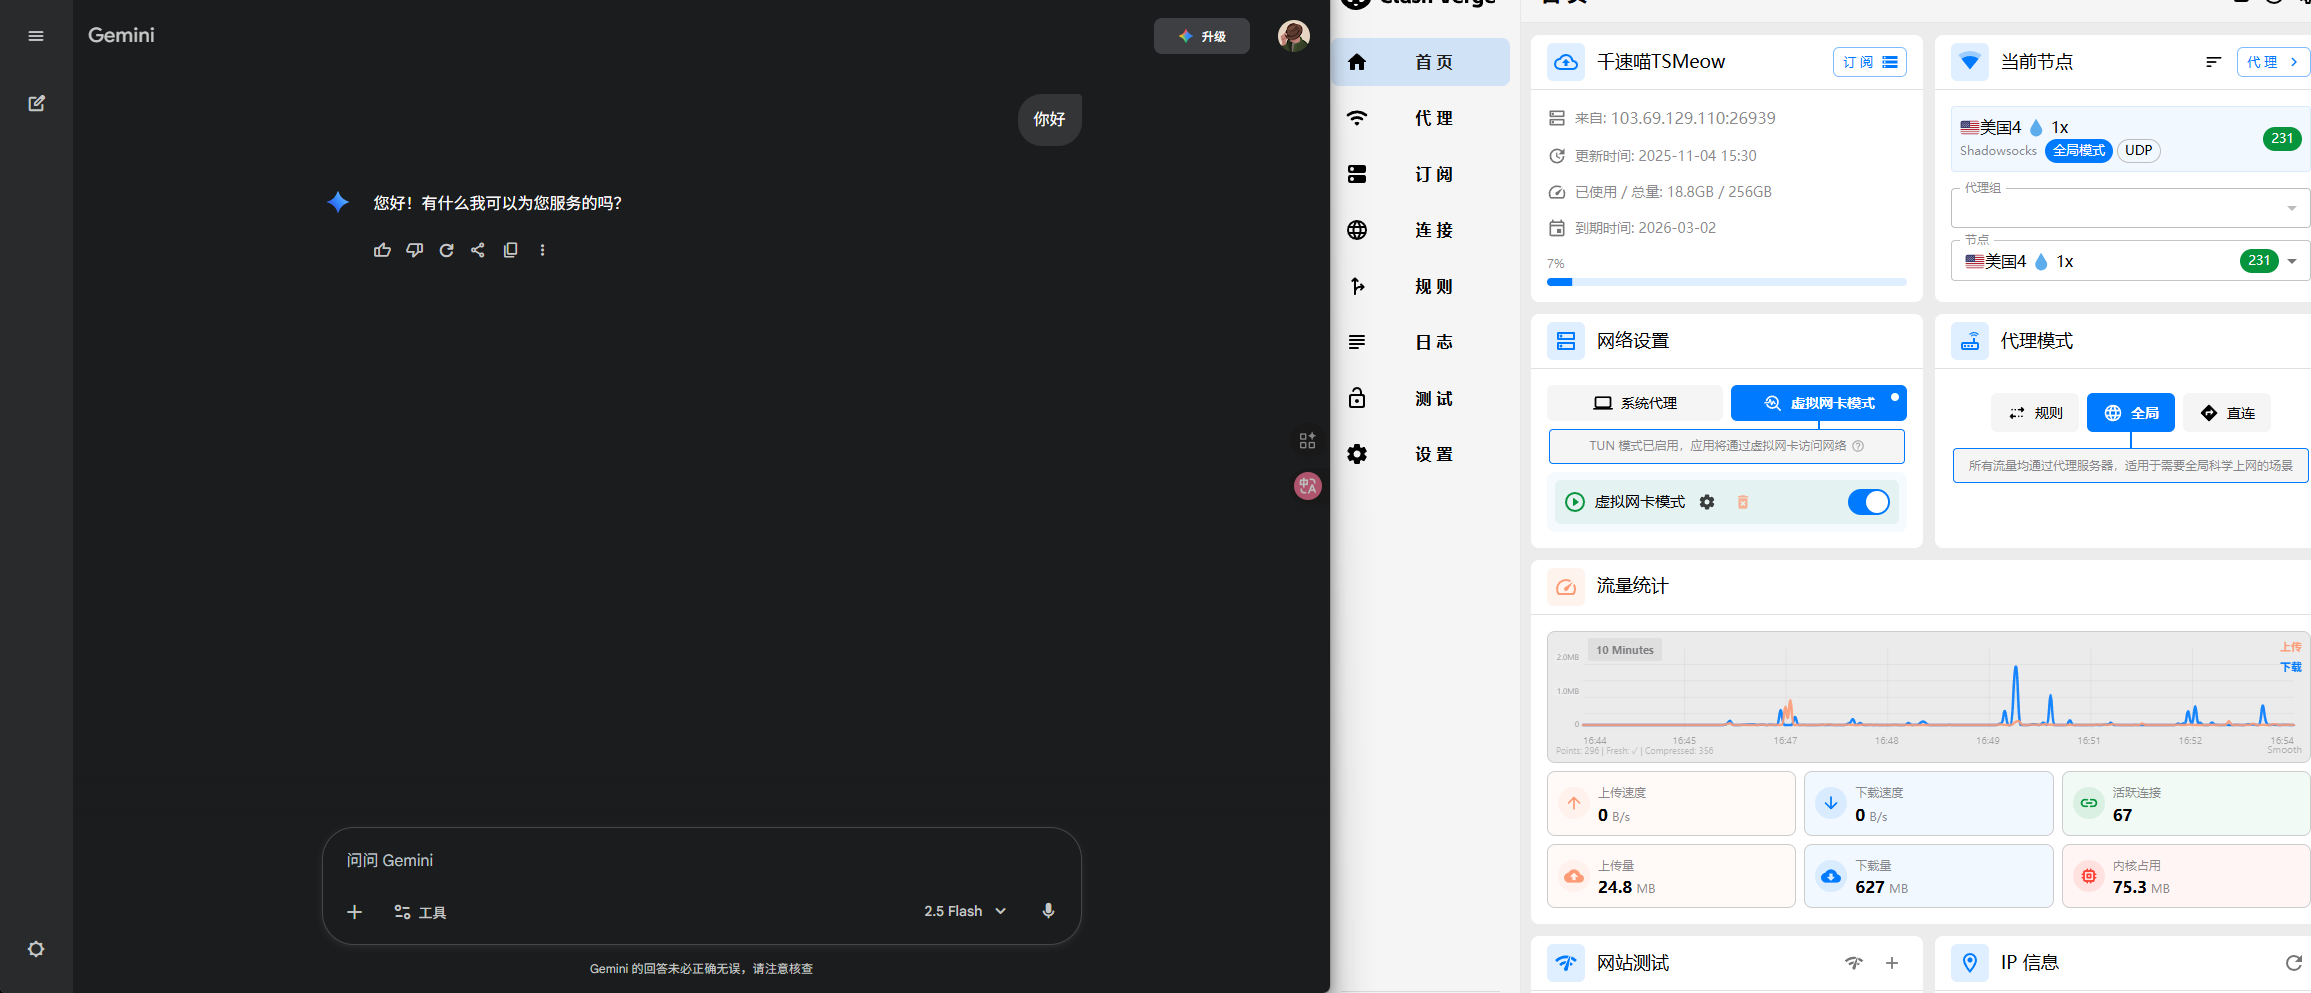The height and width of the screenshot is (993, 2311).
Task: Open 日志 page from sidebar
Action: pos(1420,342)
